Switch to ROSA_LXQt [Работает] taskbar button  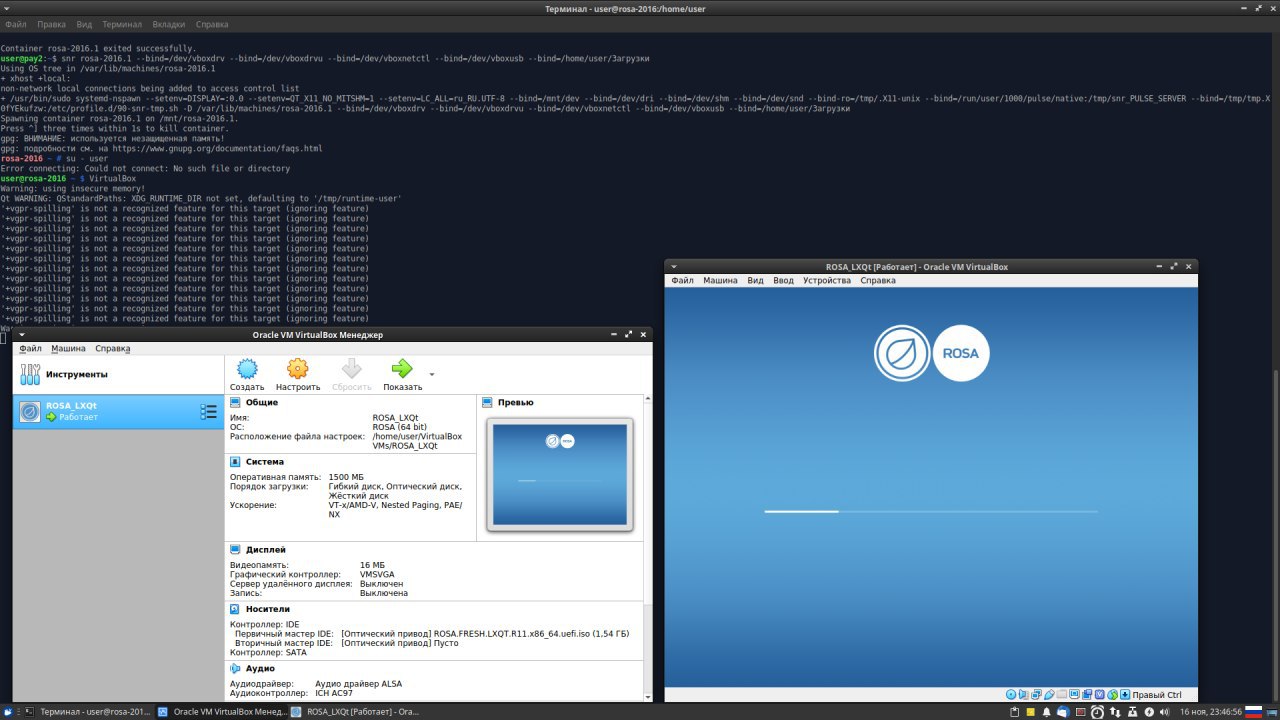click(x=355, y=712)
